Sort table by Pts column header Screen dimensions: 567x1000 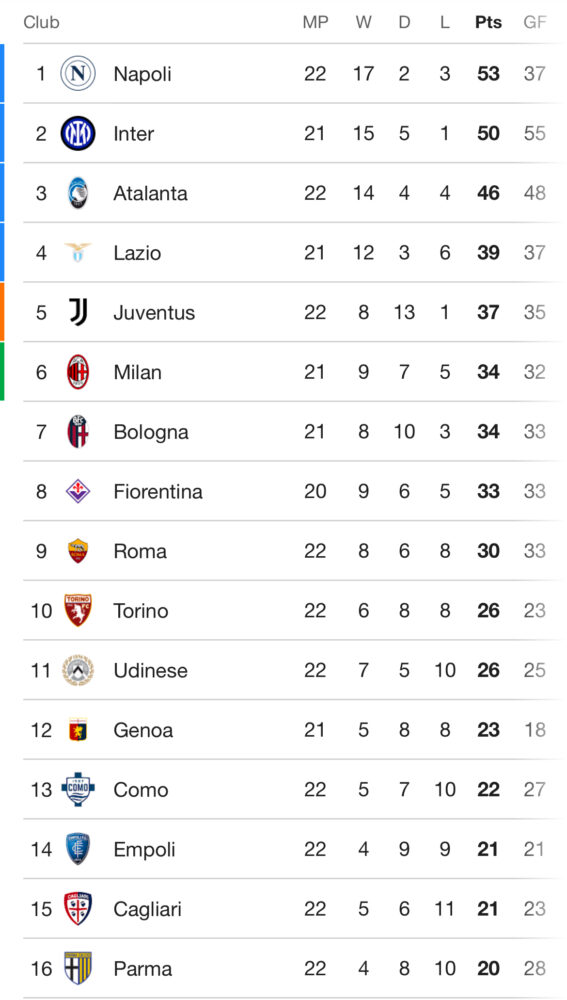pyautogui.click(x=489, y=22)
